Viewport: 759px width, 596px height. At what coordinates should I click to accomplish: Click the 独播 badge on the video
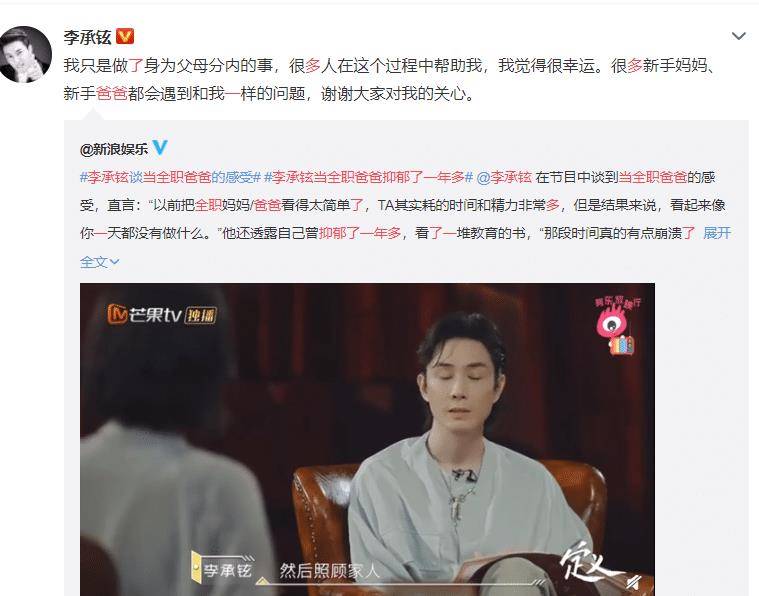201,315
